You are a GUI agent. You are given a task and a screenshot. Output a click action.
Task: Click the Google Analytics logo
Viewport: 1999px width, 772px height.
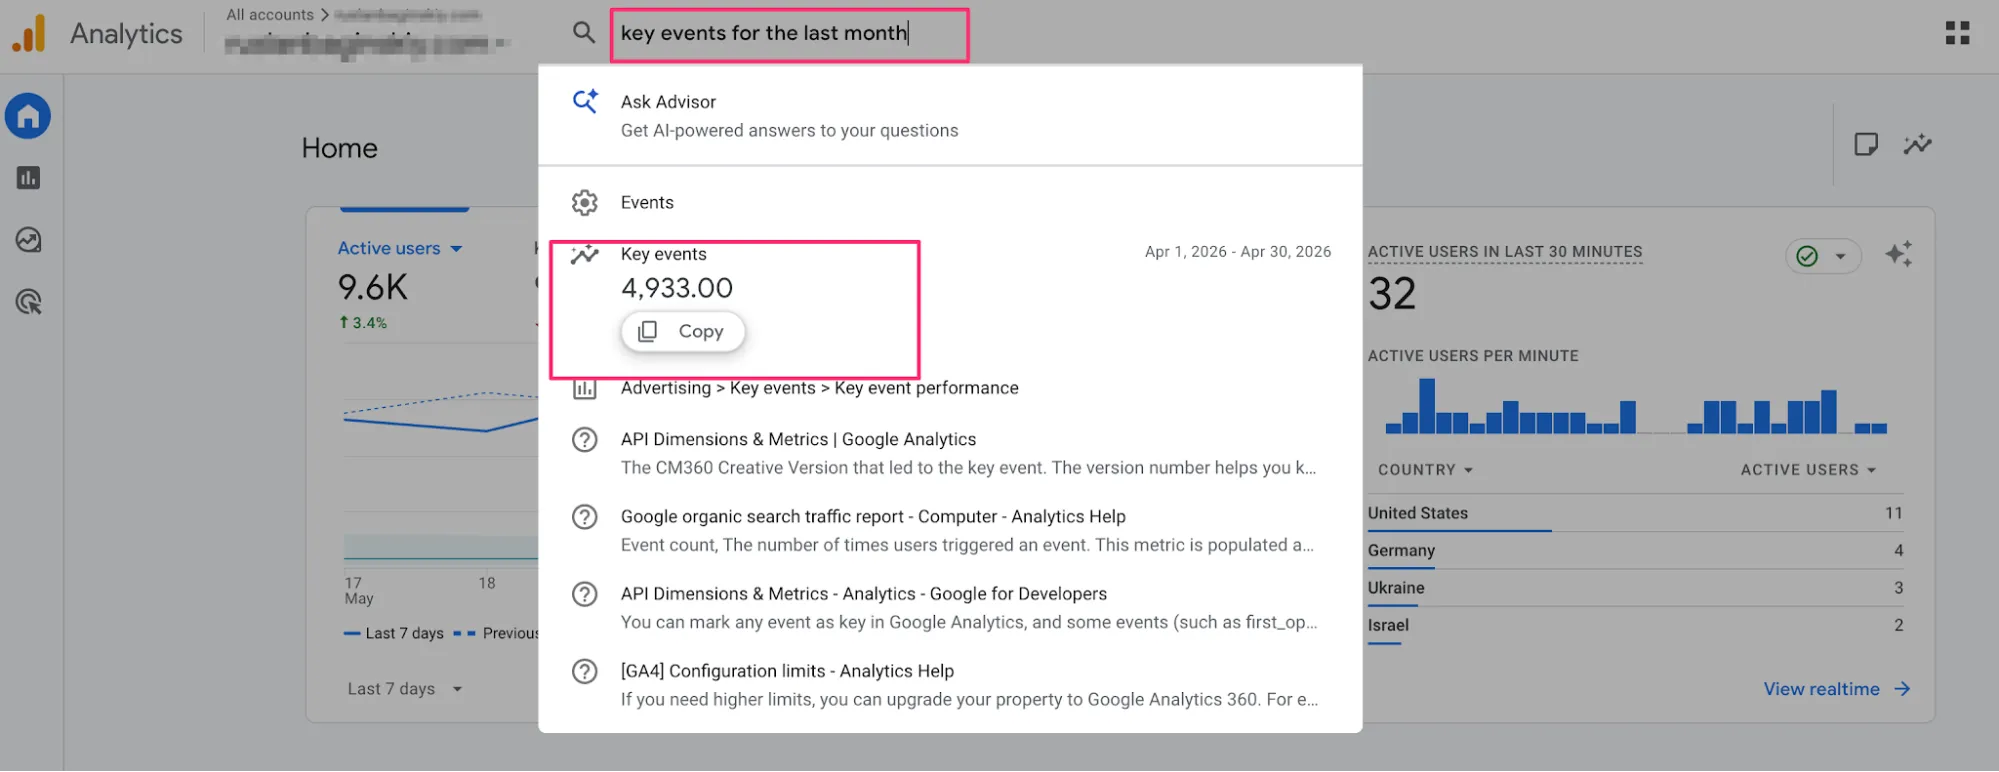[29, 33]
